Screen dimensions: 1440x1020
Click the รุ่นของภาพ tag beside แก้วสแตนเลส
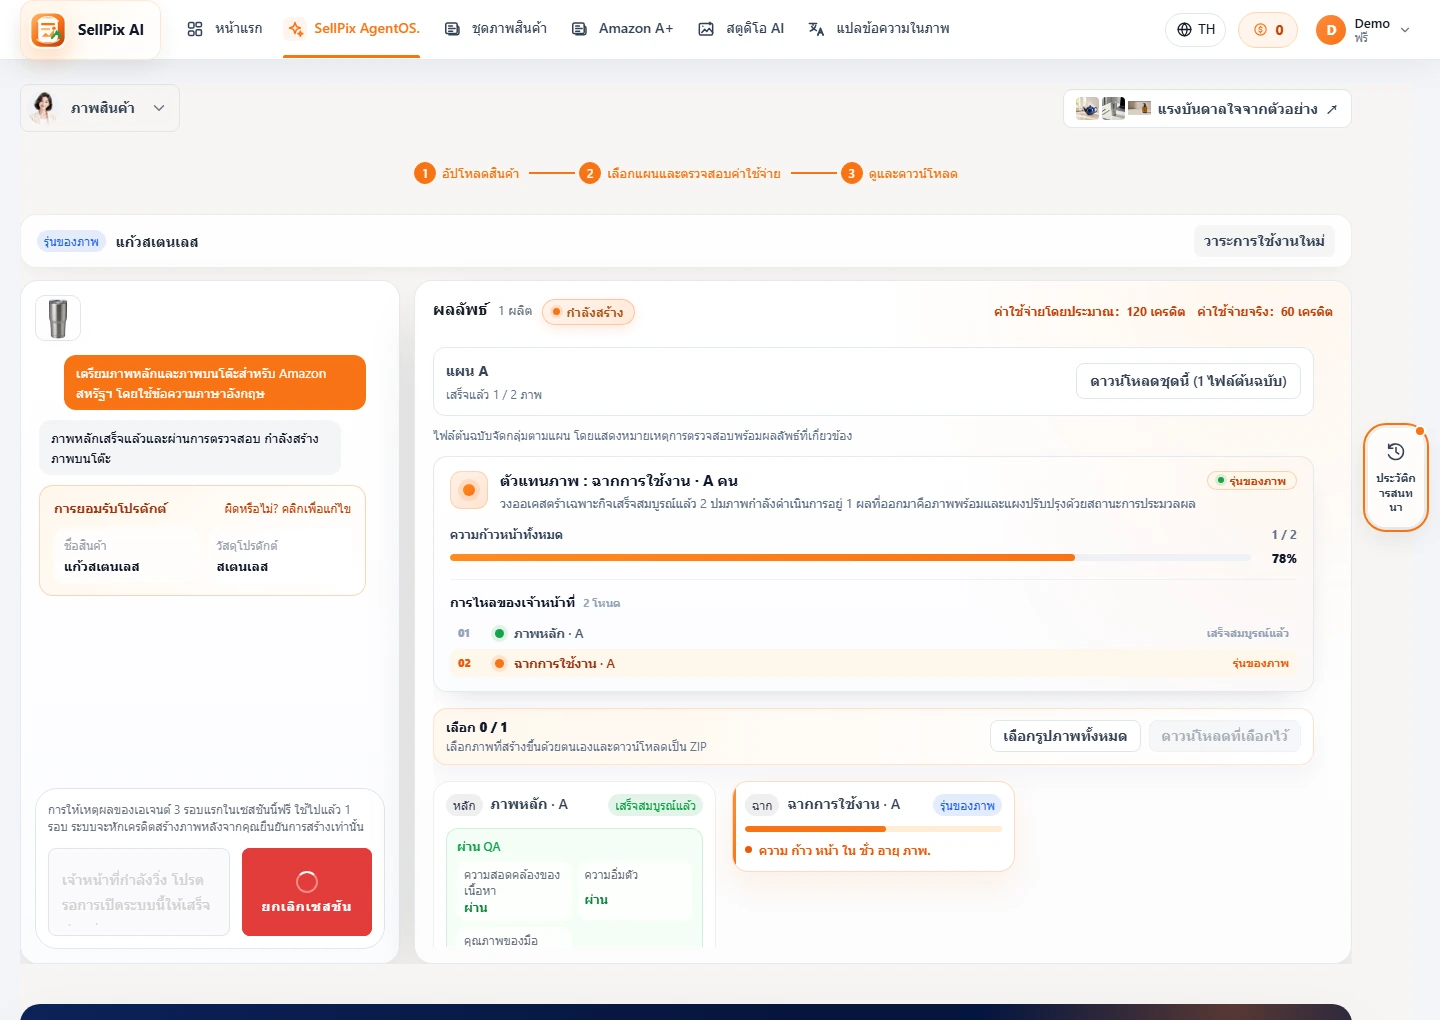click(x=71, y=242)
